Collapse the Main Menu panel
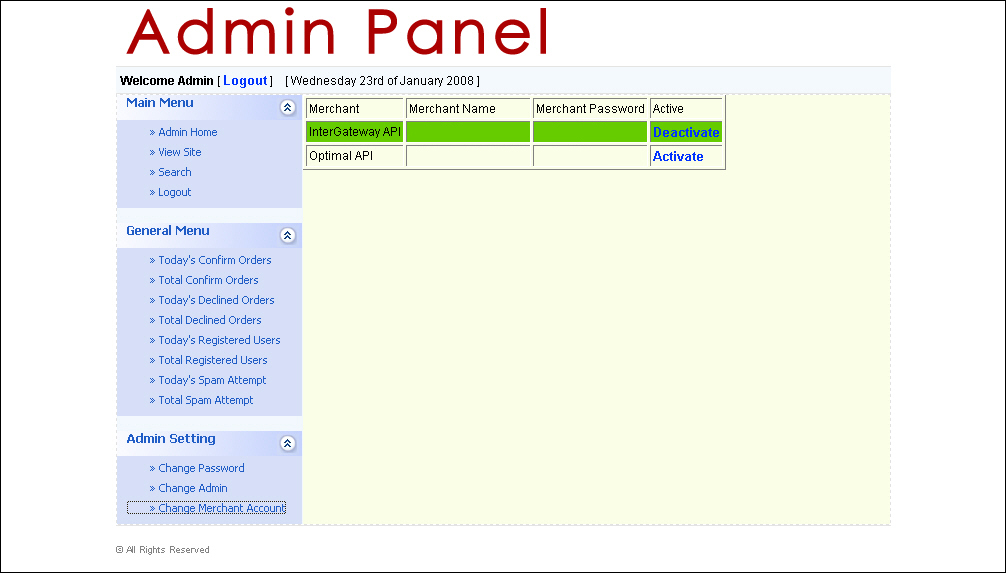 click(x=287, y=107)
